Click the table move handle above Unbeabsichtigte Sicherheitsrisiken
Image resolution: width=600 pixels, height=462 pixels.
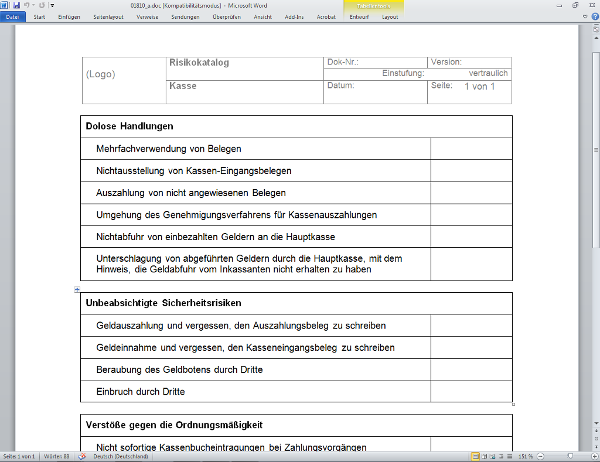point(78,288)
